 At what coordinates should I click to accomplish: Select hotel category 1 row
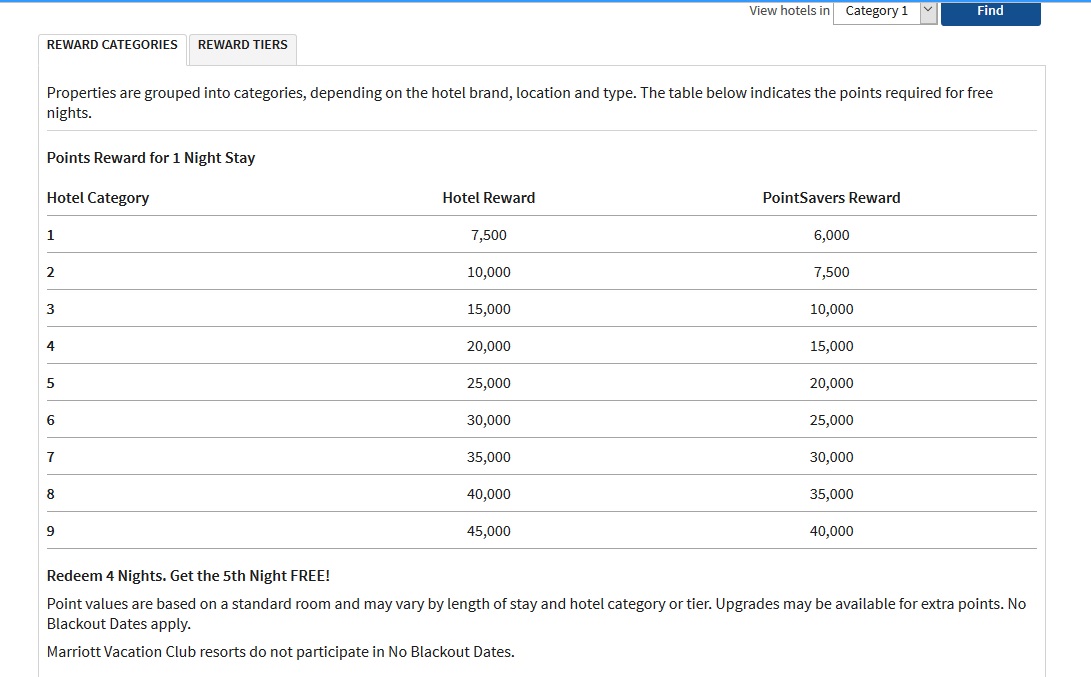click(50, 234)
